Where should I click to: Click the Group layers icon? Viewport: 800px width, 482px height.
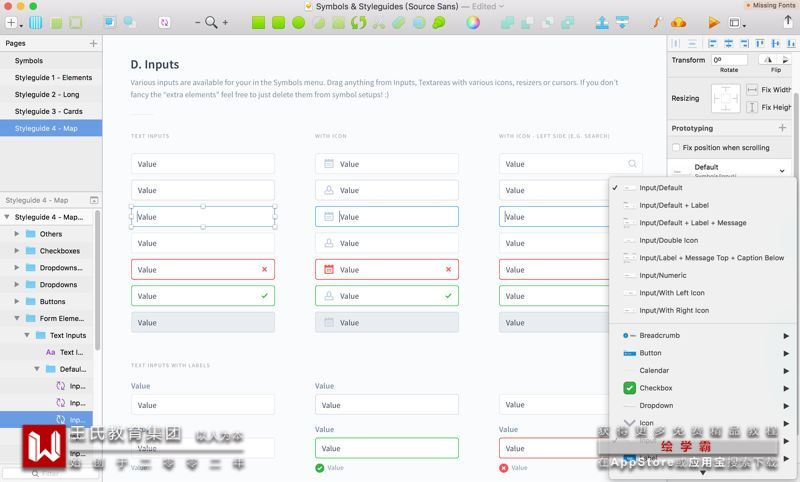pos(57,23)
